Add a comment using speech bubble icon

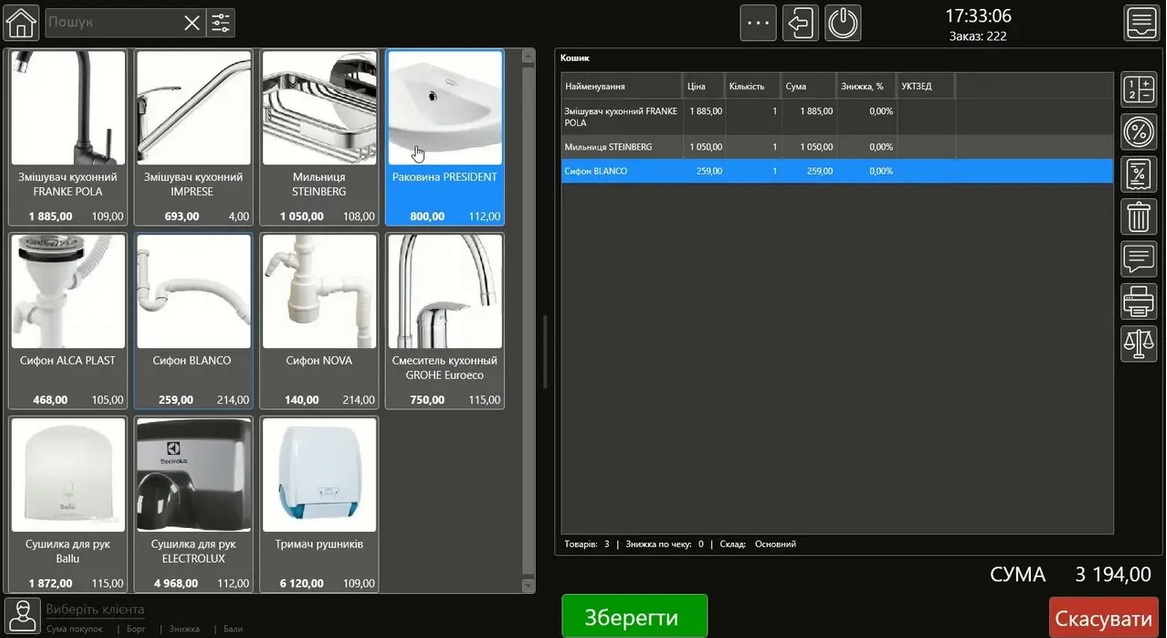[1138, 258]
